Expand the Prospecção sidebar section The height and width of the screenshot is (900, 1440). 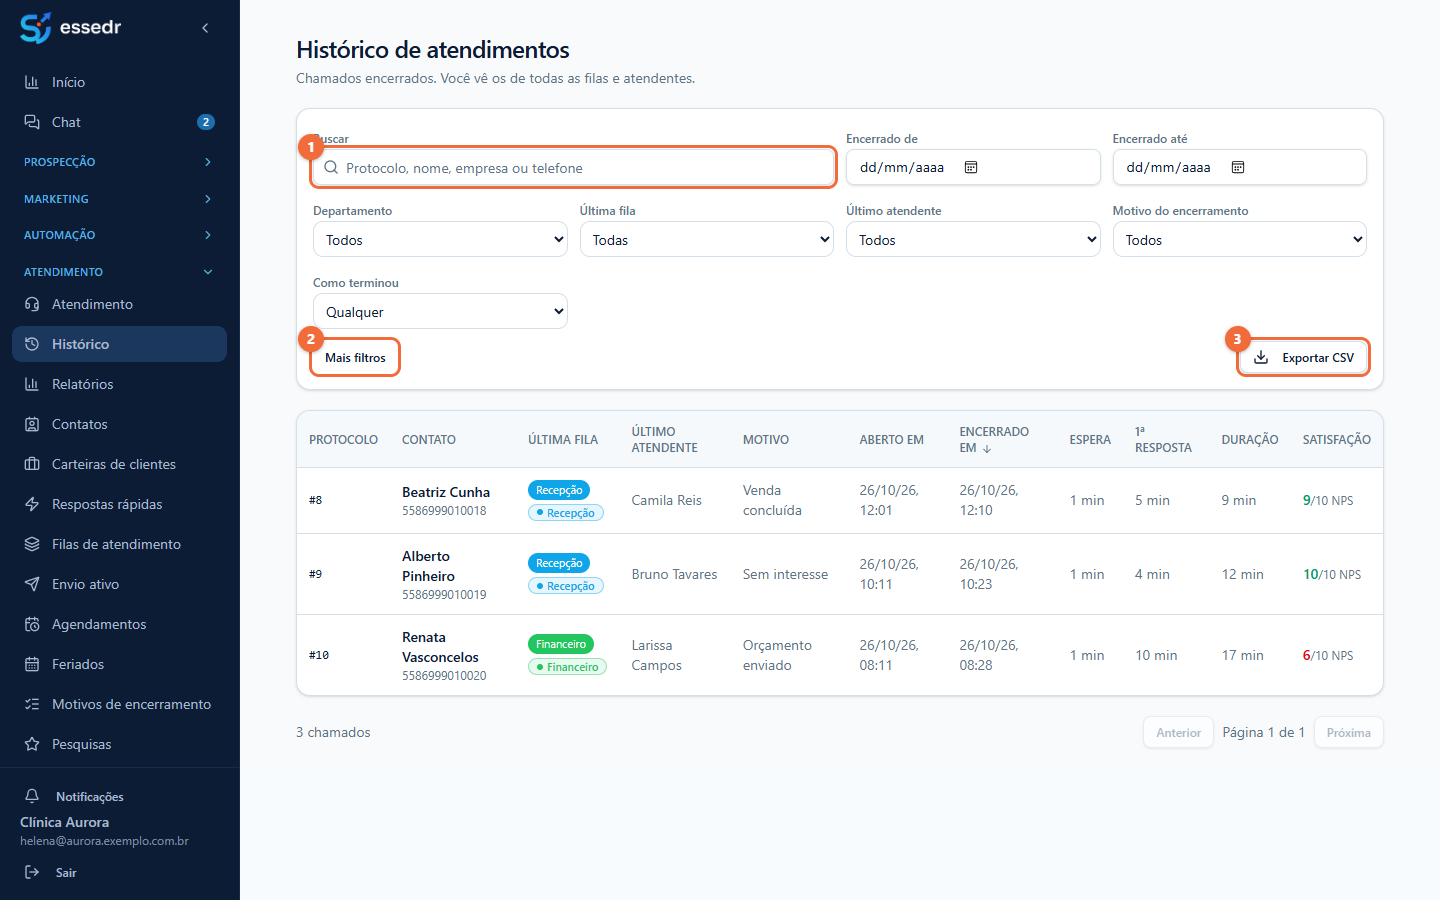tap(120, 162)
